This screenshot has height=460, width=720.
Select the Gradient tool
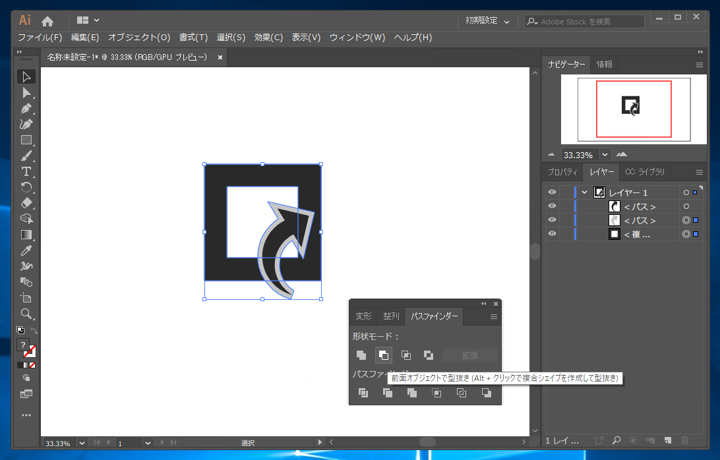pos(26,235)
